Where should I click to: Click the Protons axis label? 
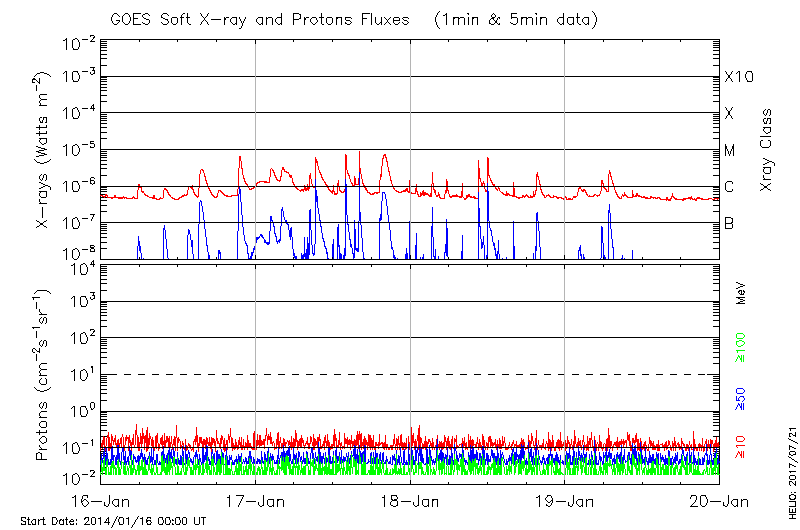(x=44, y=374)
